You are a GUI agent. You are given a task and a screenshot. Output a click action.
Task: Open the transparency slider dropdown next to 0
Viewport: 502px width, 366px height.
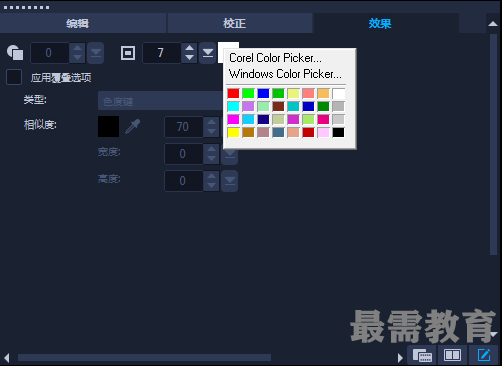tap(96, 53)
